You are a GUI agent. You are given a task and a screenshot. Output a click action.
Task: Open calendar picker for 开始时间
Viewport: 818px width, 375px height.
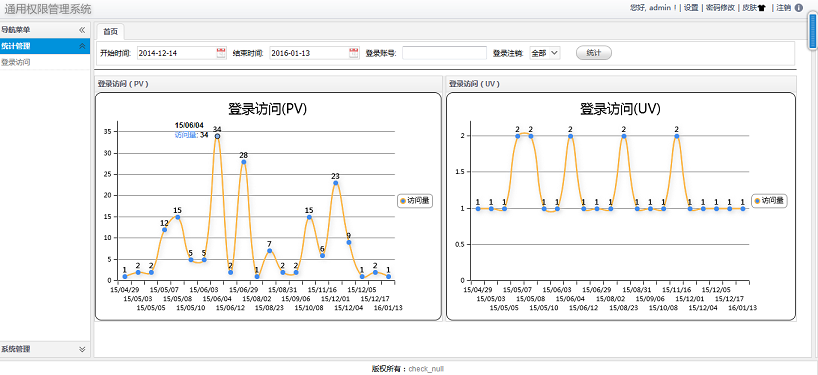pos(221,53)
